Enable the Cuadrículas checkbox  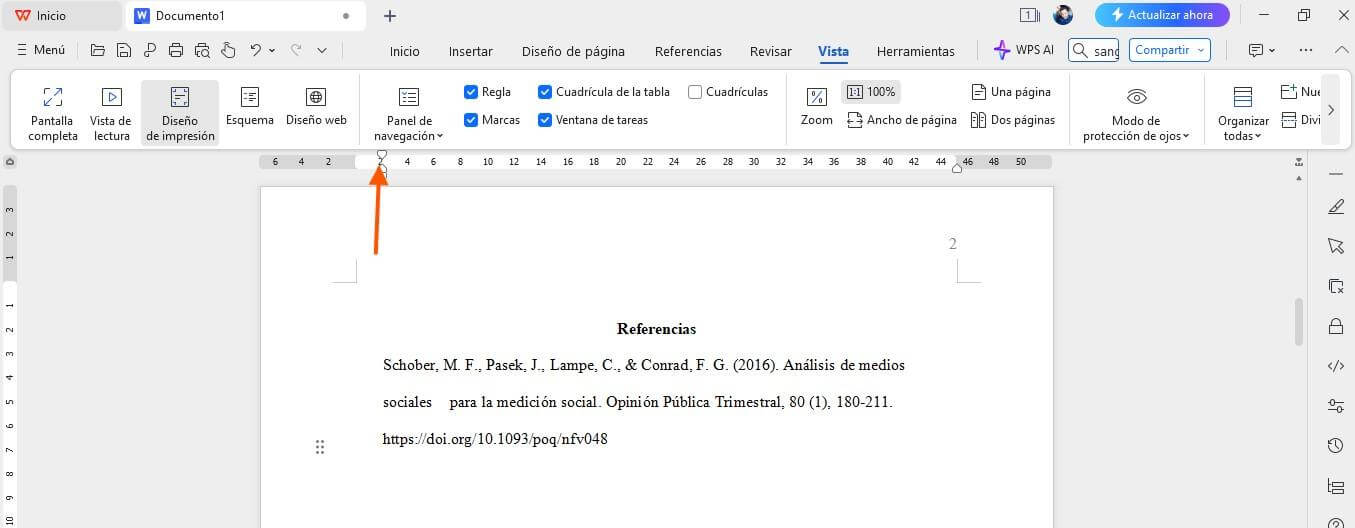coord(695,92)
